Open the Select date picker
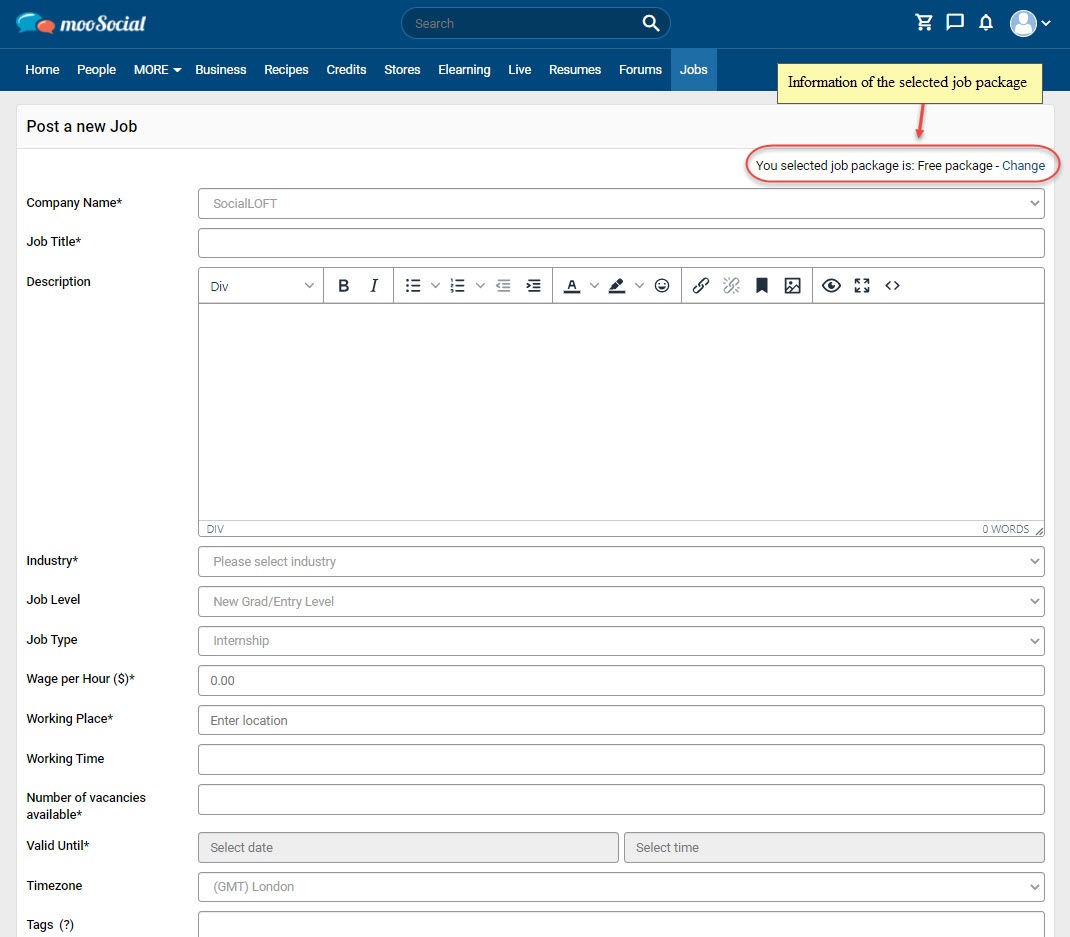This screenshot has height=937, width=1070. pos(408,848)
